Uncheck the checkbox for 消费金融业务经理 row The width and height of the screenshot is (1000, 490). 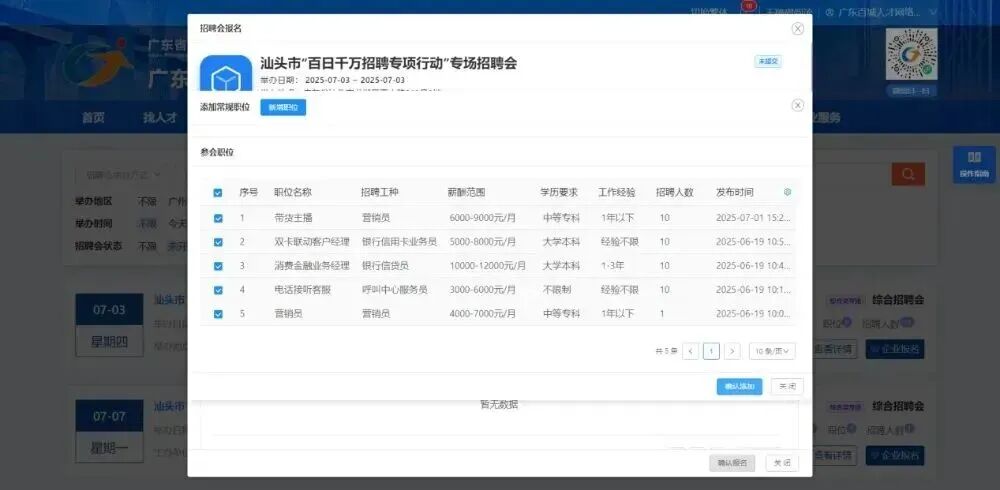click(218, 266)
